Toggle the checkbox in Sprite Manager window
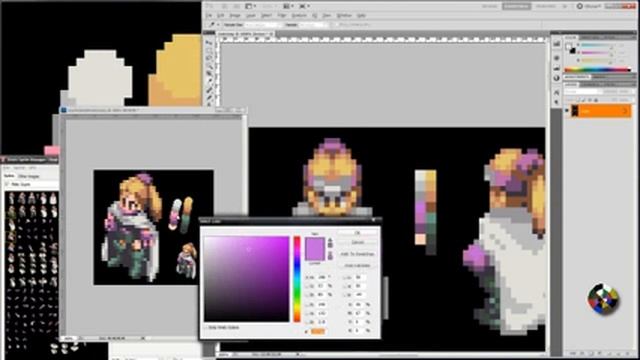The image size is (640, 360). [x=7, y=184]
